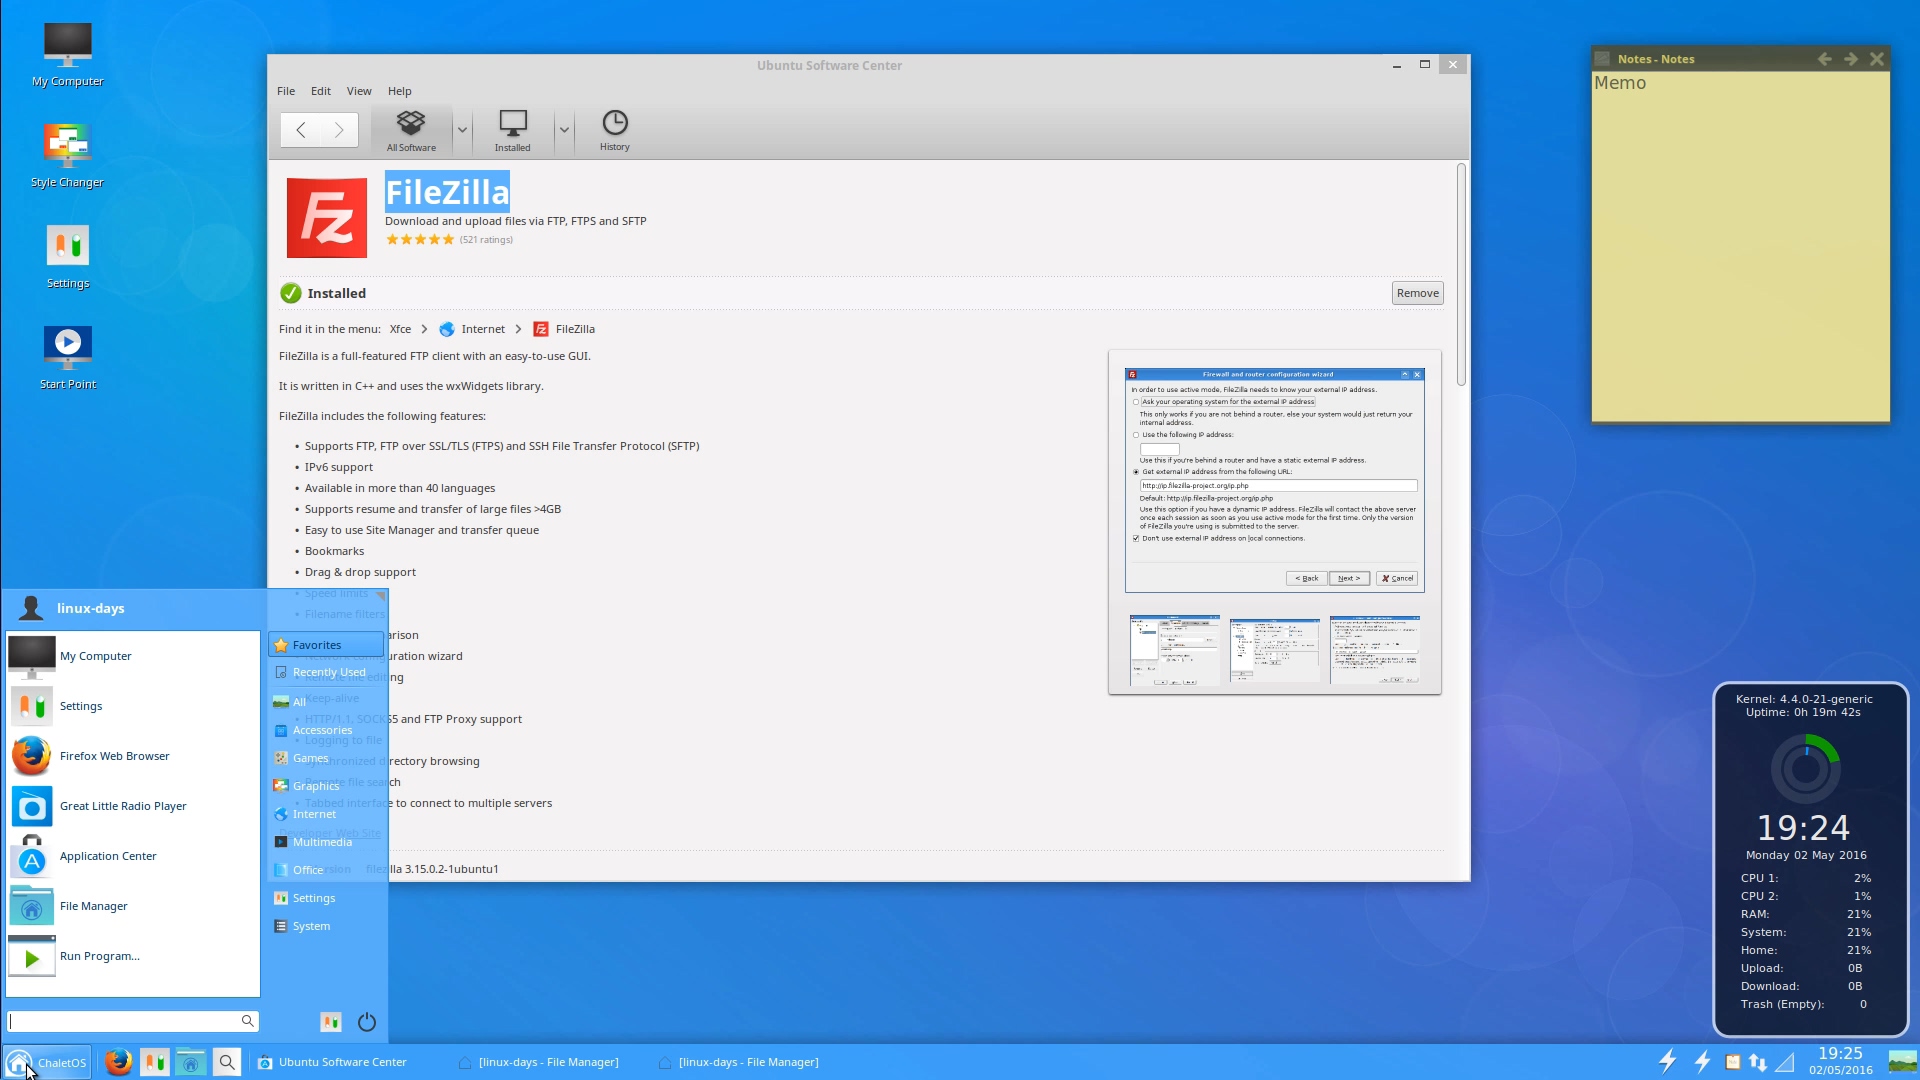The height and width of the screenshot is (1080, 1920).
Task: Click the taskbar clock
Action: point(1840,1061)
